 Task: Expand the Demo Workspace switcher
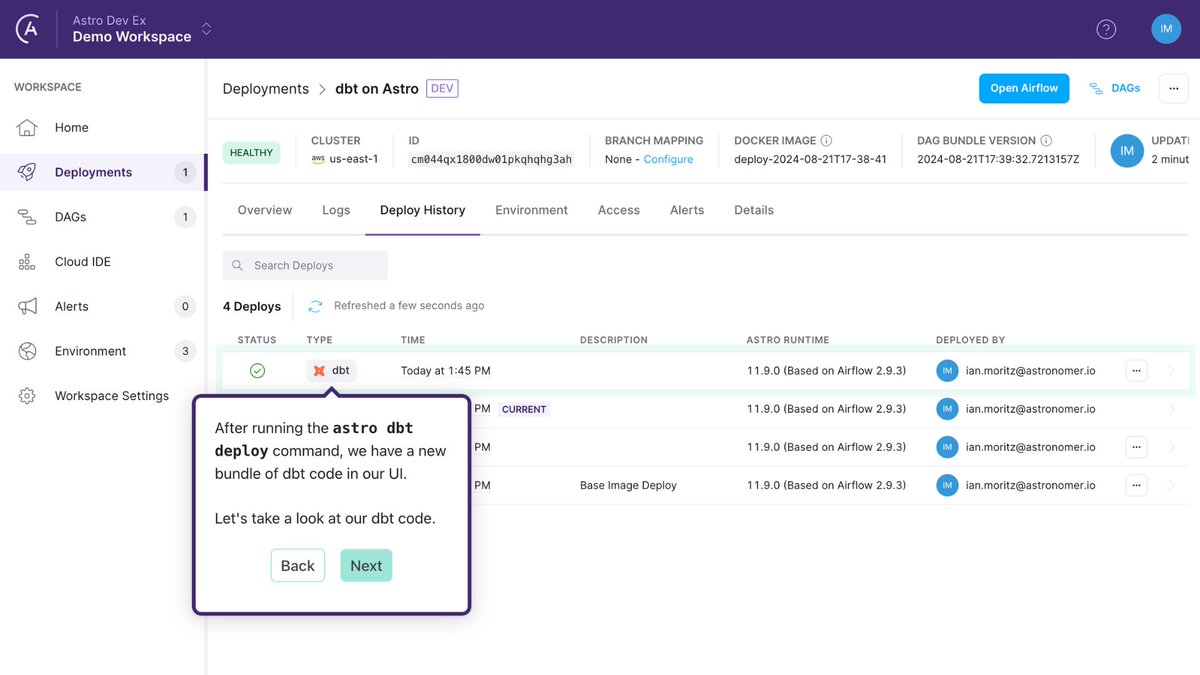(207, 29)
